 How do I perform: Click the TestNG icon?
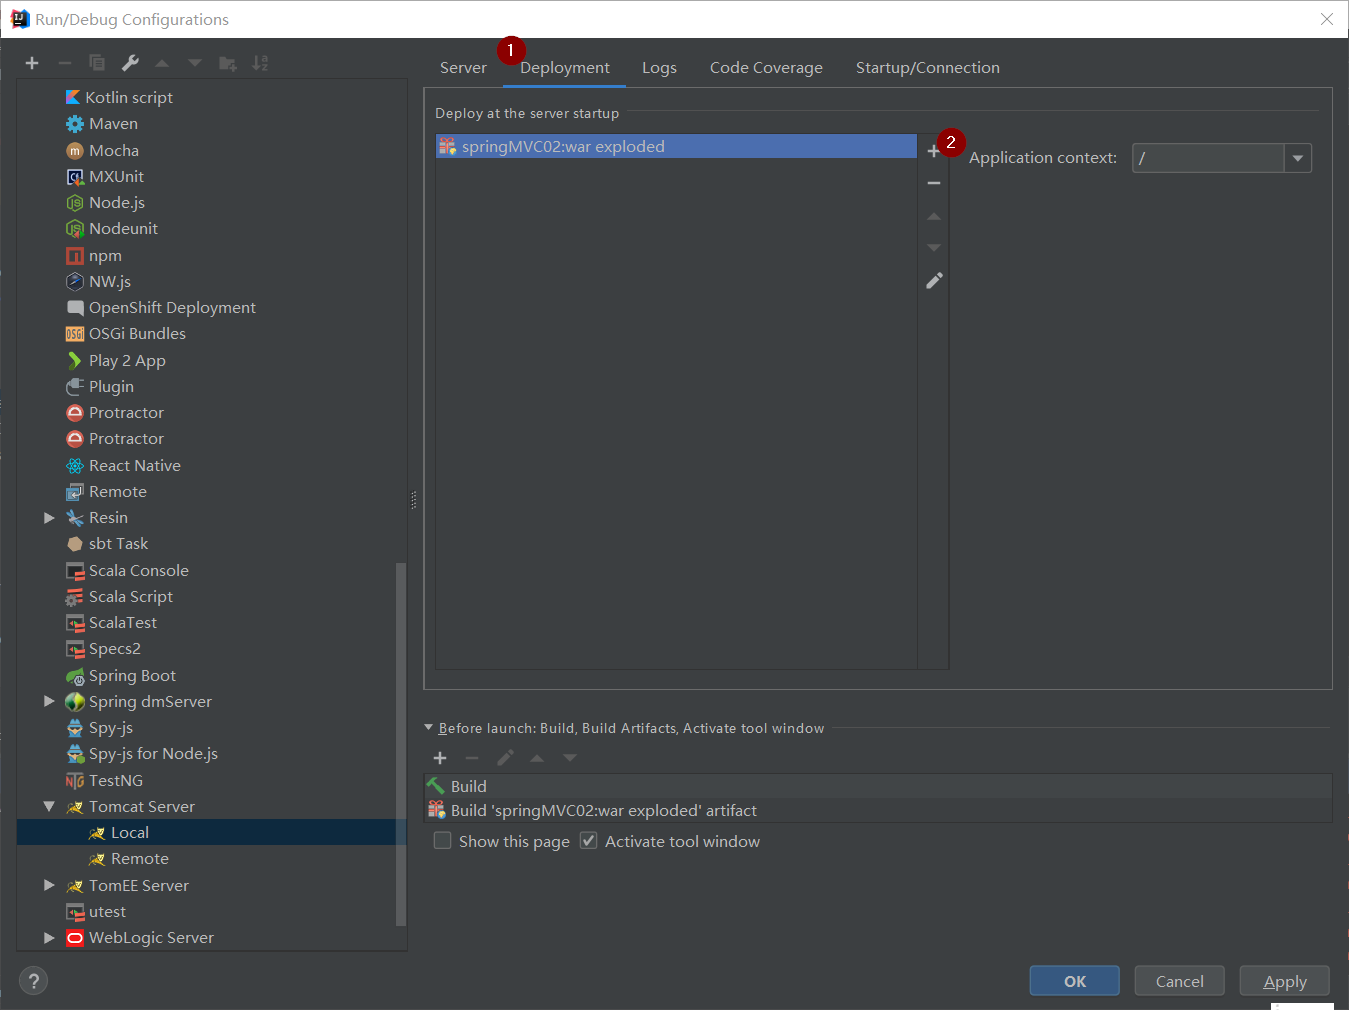pos(75,781)
